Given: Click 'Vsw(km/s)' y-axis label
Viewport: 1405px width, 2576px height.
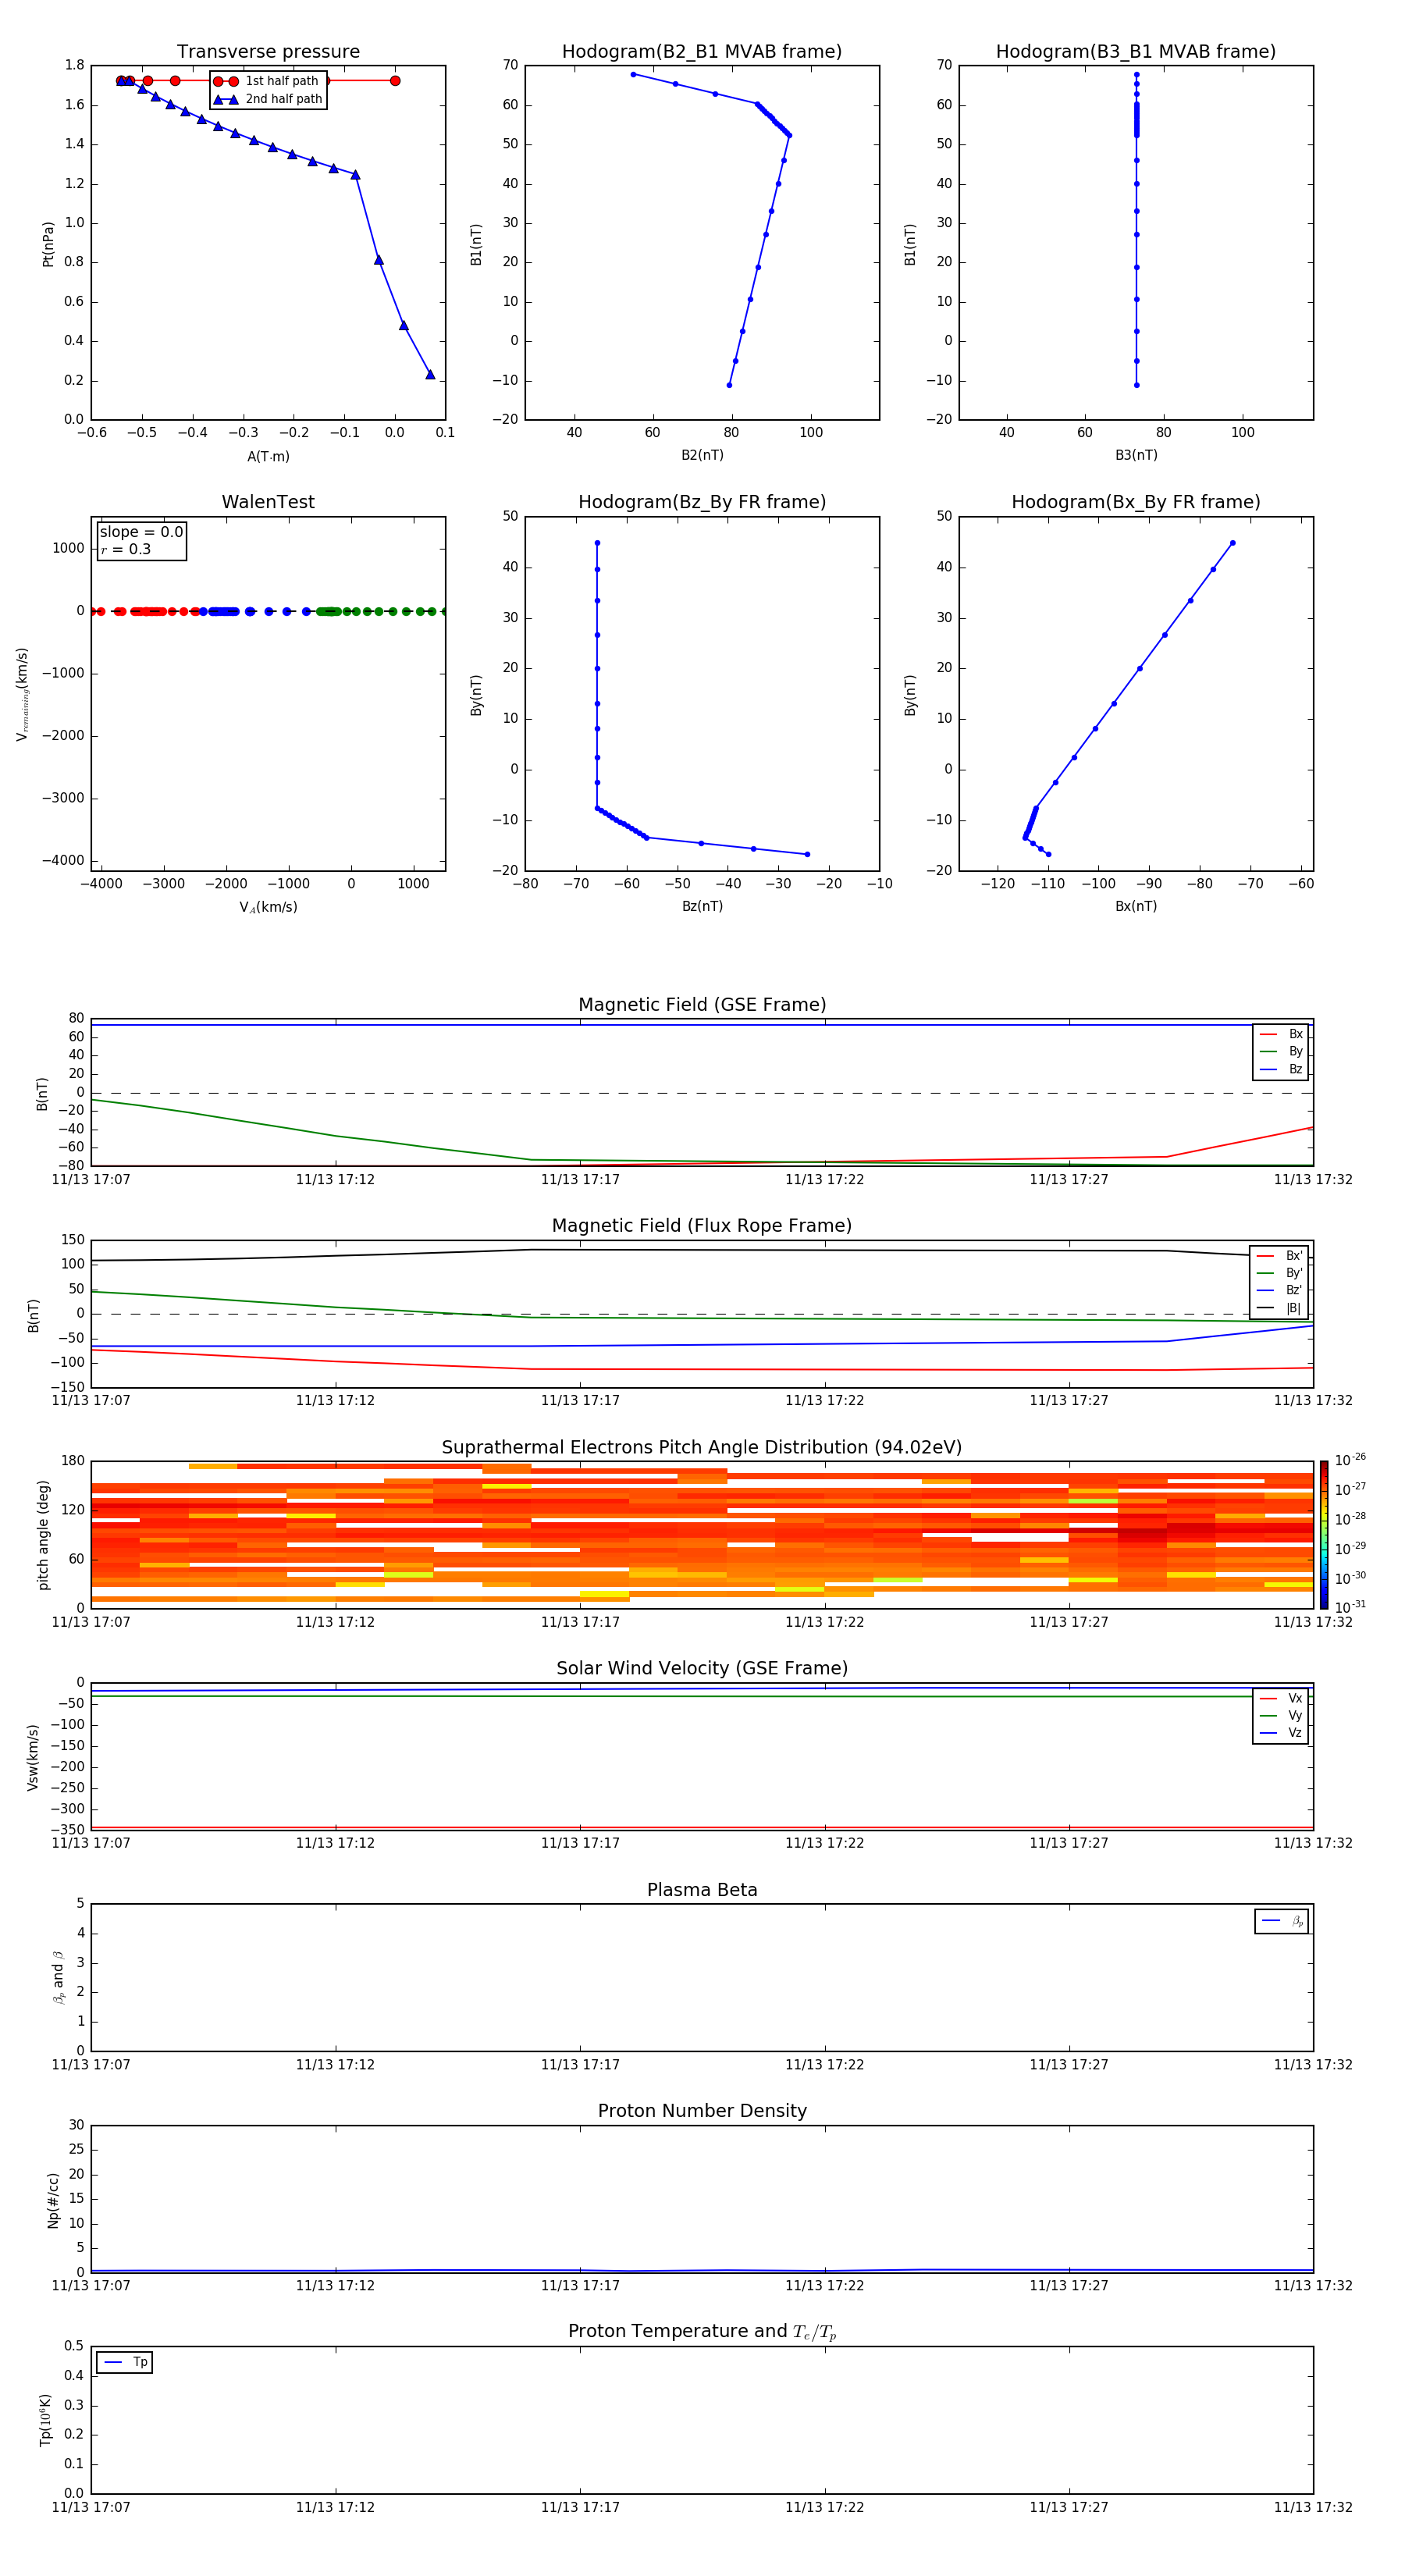Looking at the screenshot, I should click(x=33, y=1757).
